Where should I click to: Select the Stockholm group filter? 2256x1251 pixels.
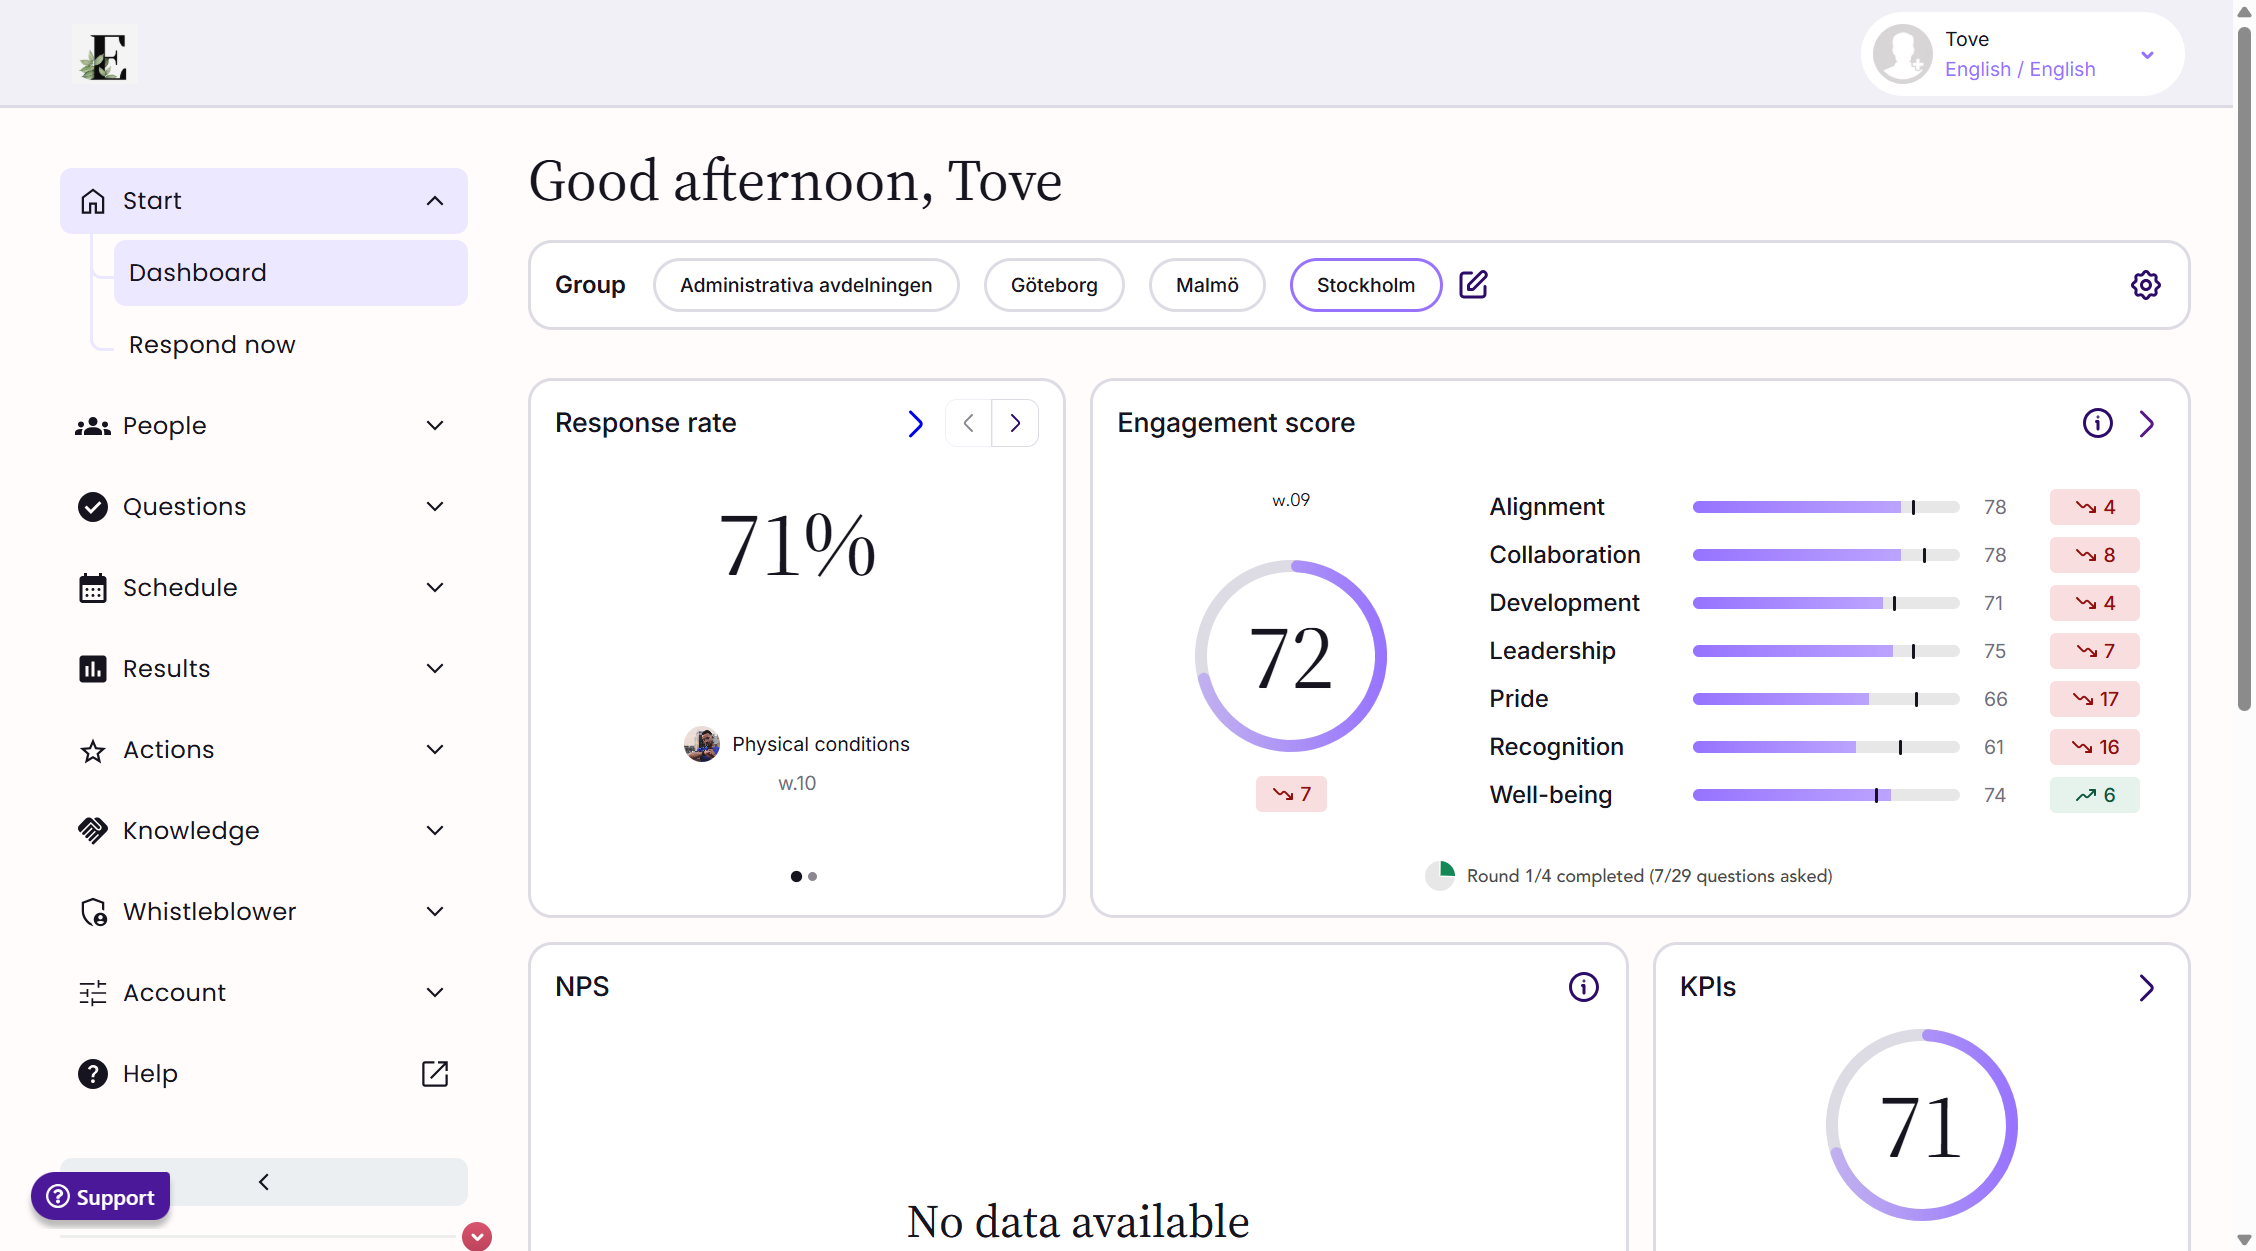coord(1365,285)
